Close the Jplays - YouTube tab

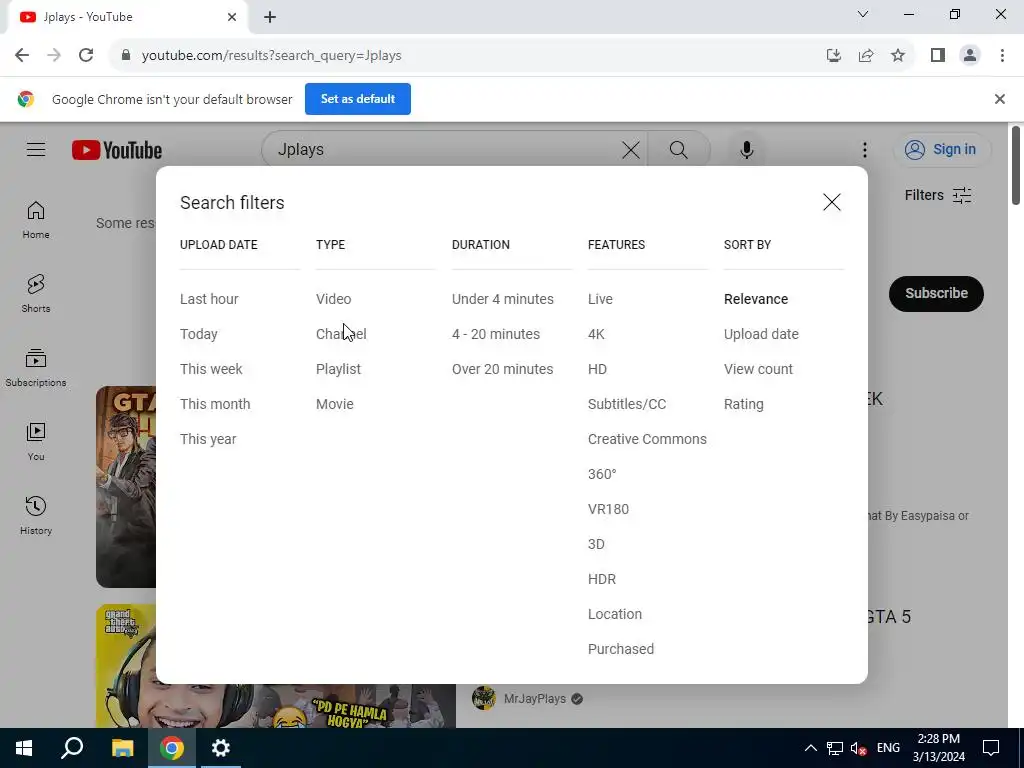coord(232,17)
